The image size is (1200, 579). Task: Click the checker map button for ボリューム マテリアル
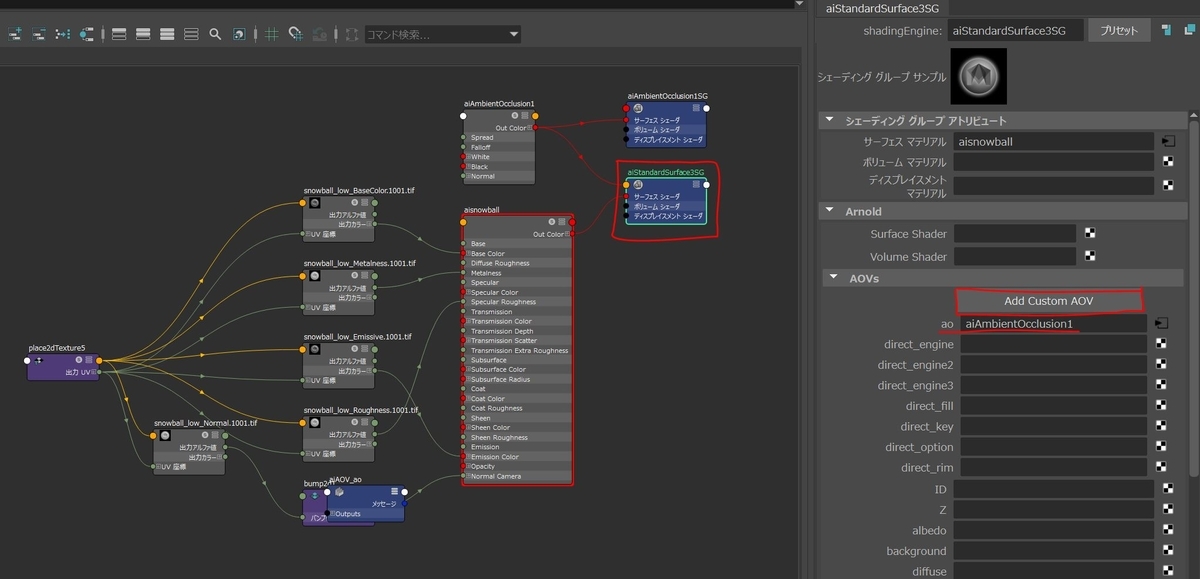click(x=1167, y=162)
